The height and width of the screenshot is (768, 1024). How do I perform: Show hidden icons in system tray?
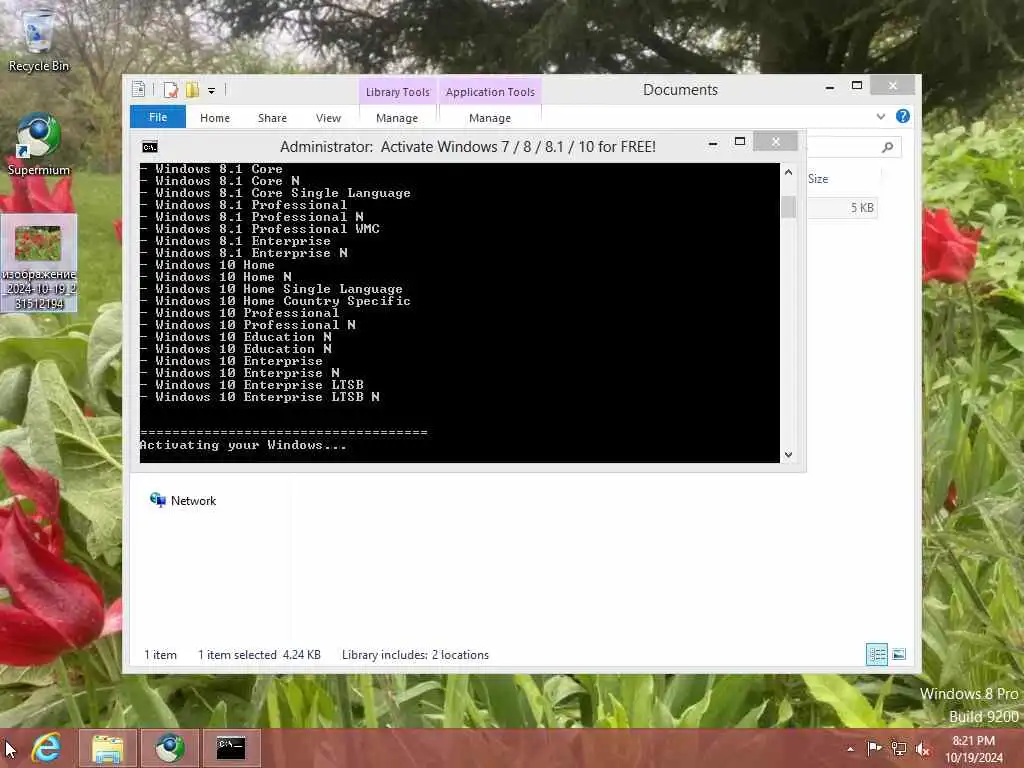coord(850,749)
